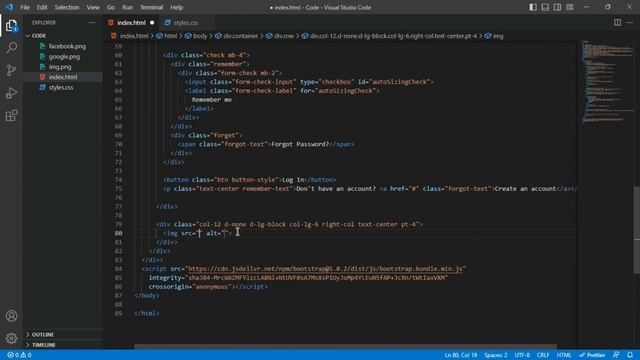The image size is (640, 360).
Task: Open the Manage gear icon
Action: tap(11, 338)
